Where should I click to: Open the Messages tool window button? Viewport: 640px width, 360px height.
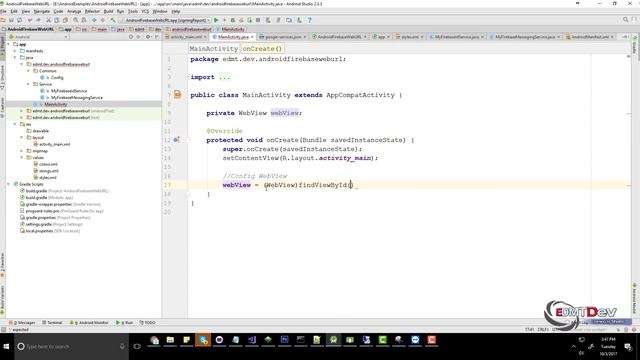click(22, 322)
